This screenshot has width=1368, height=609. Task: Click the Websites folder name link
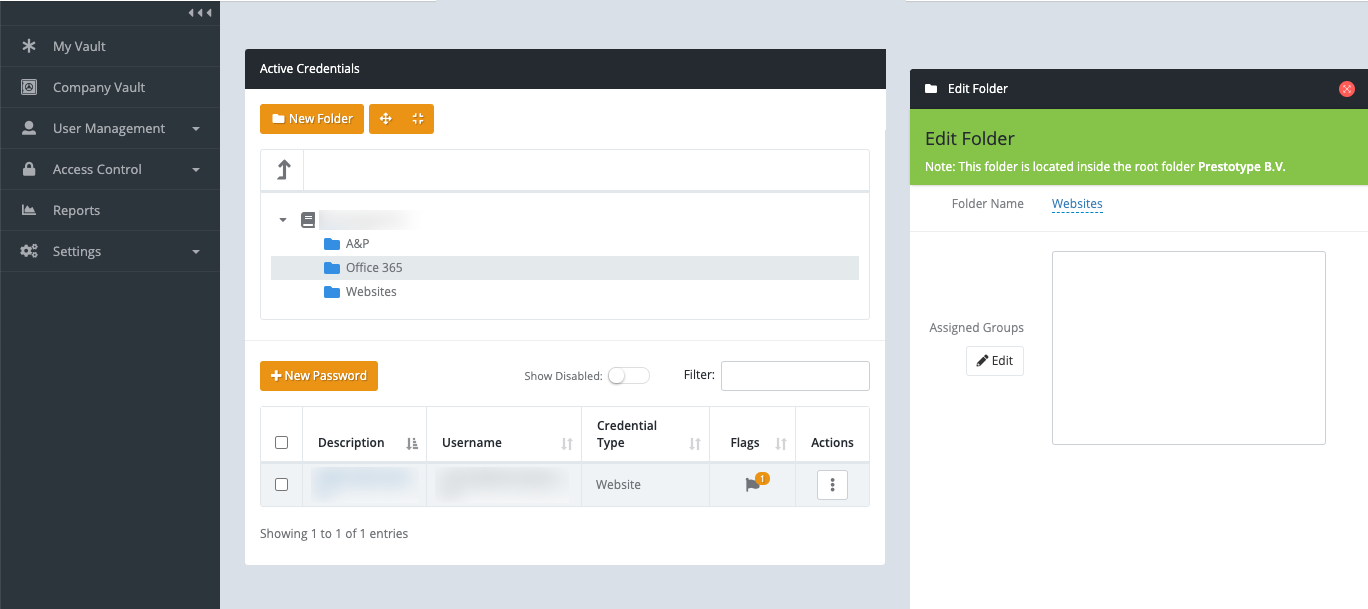pyautogui.click(x=1077, y=204)
